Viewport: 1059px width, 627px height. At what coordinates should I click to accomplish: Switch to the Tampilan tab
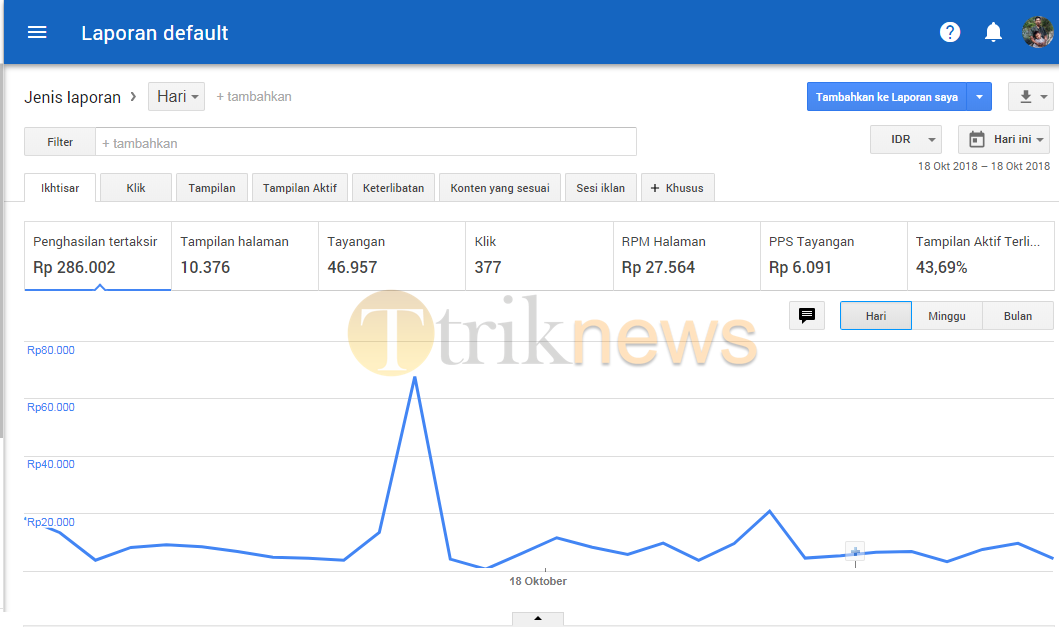point(212,188)
